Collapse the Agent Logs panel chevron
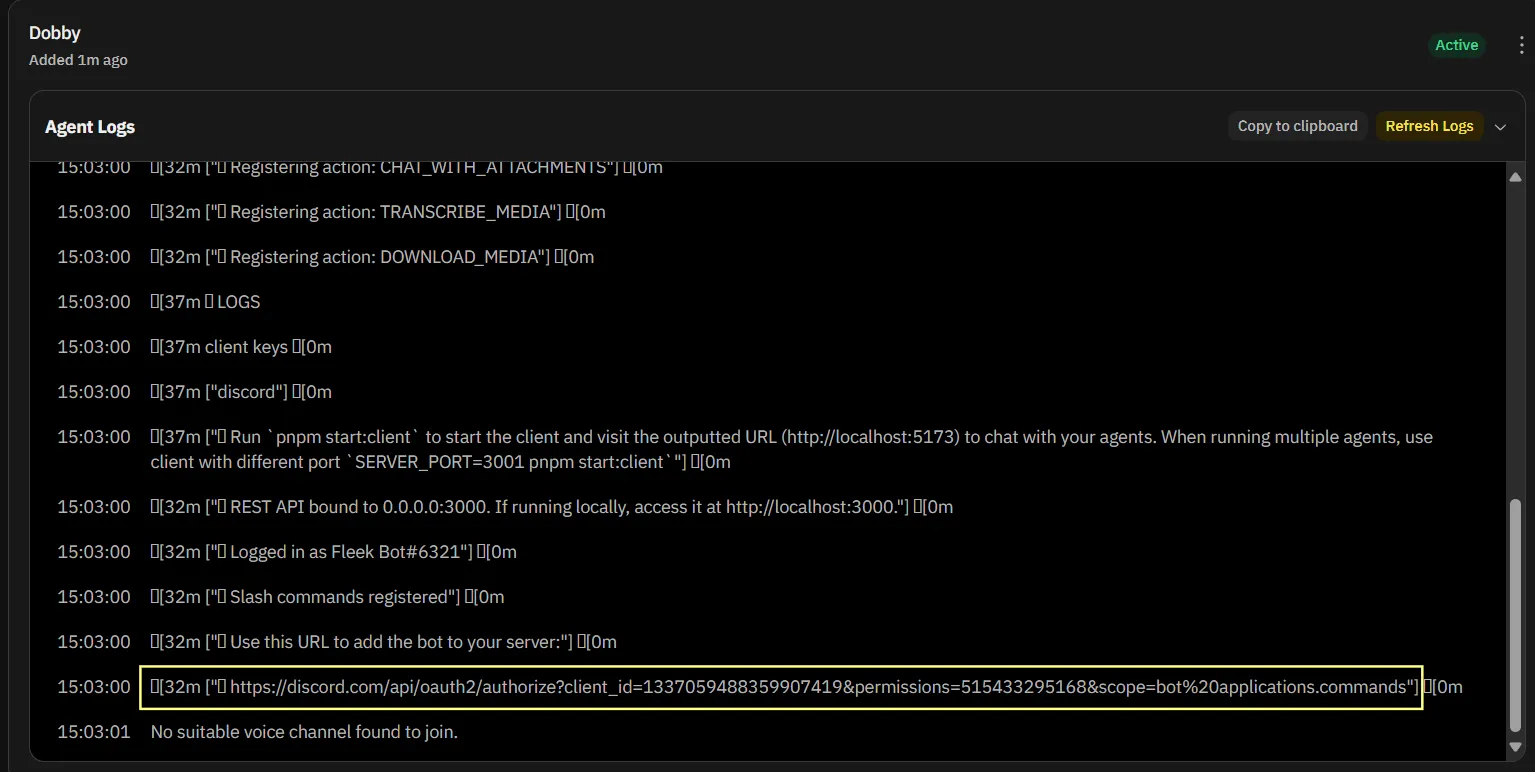This screenshot has width=1535, height=772. 1500,127
